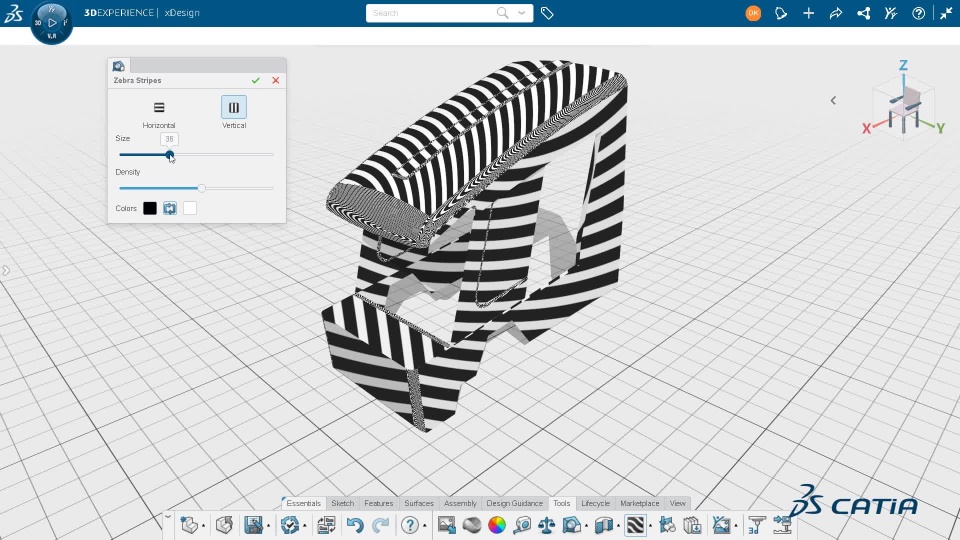Switch to the Design Guidance tab
960x540 pixels.
[x=514, y=503]
